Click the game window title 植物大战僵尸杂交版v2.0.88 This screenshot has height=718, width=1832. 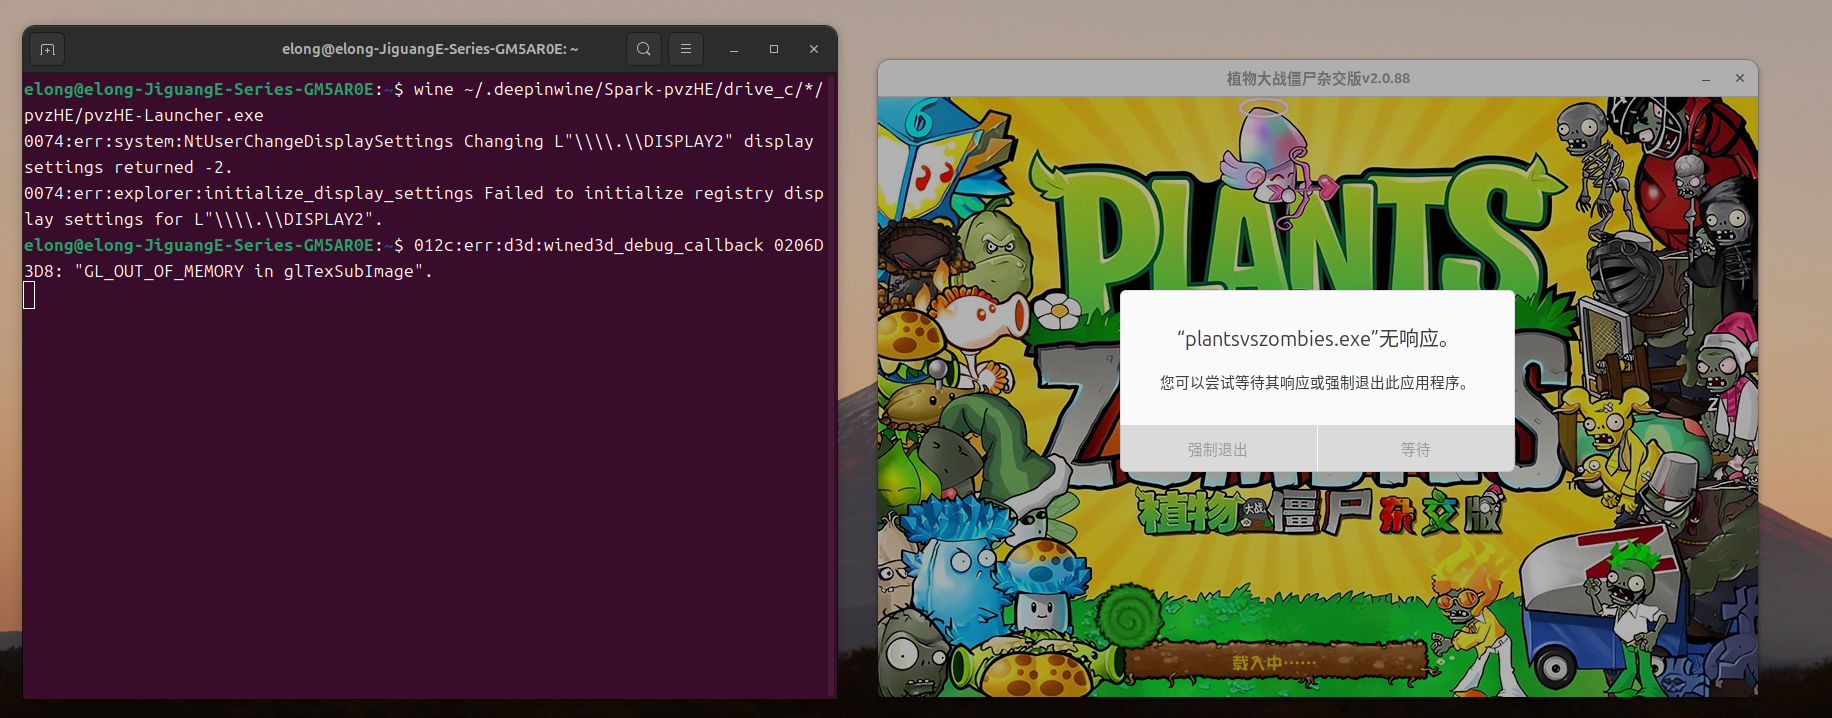(x=1318, y=78)
